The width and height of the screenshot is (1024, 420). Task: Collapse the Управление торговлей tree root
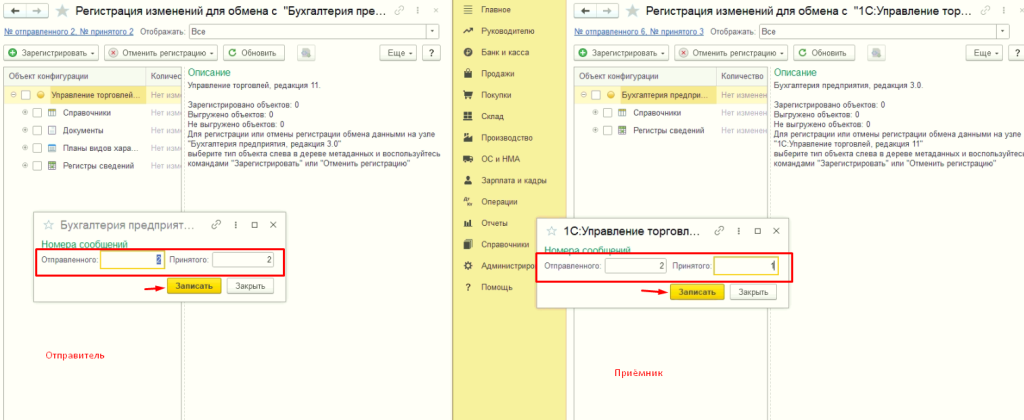pyautogui.click(x=14, y=95)
